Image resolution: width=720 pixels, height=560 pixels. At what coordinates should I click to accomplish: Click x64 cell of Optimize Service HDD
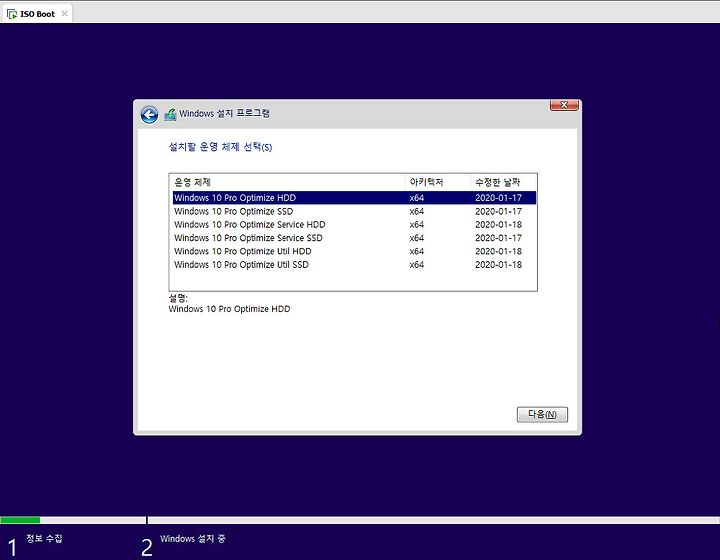click(x=416, y=224)
